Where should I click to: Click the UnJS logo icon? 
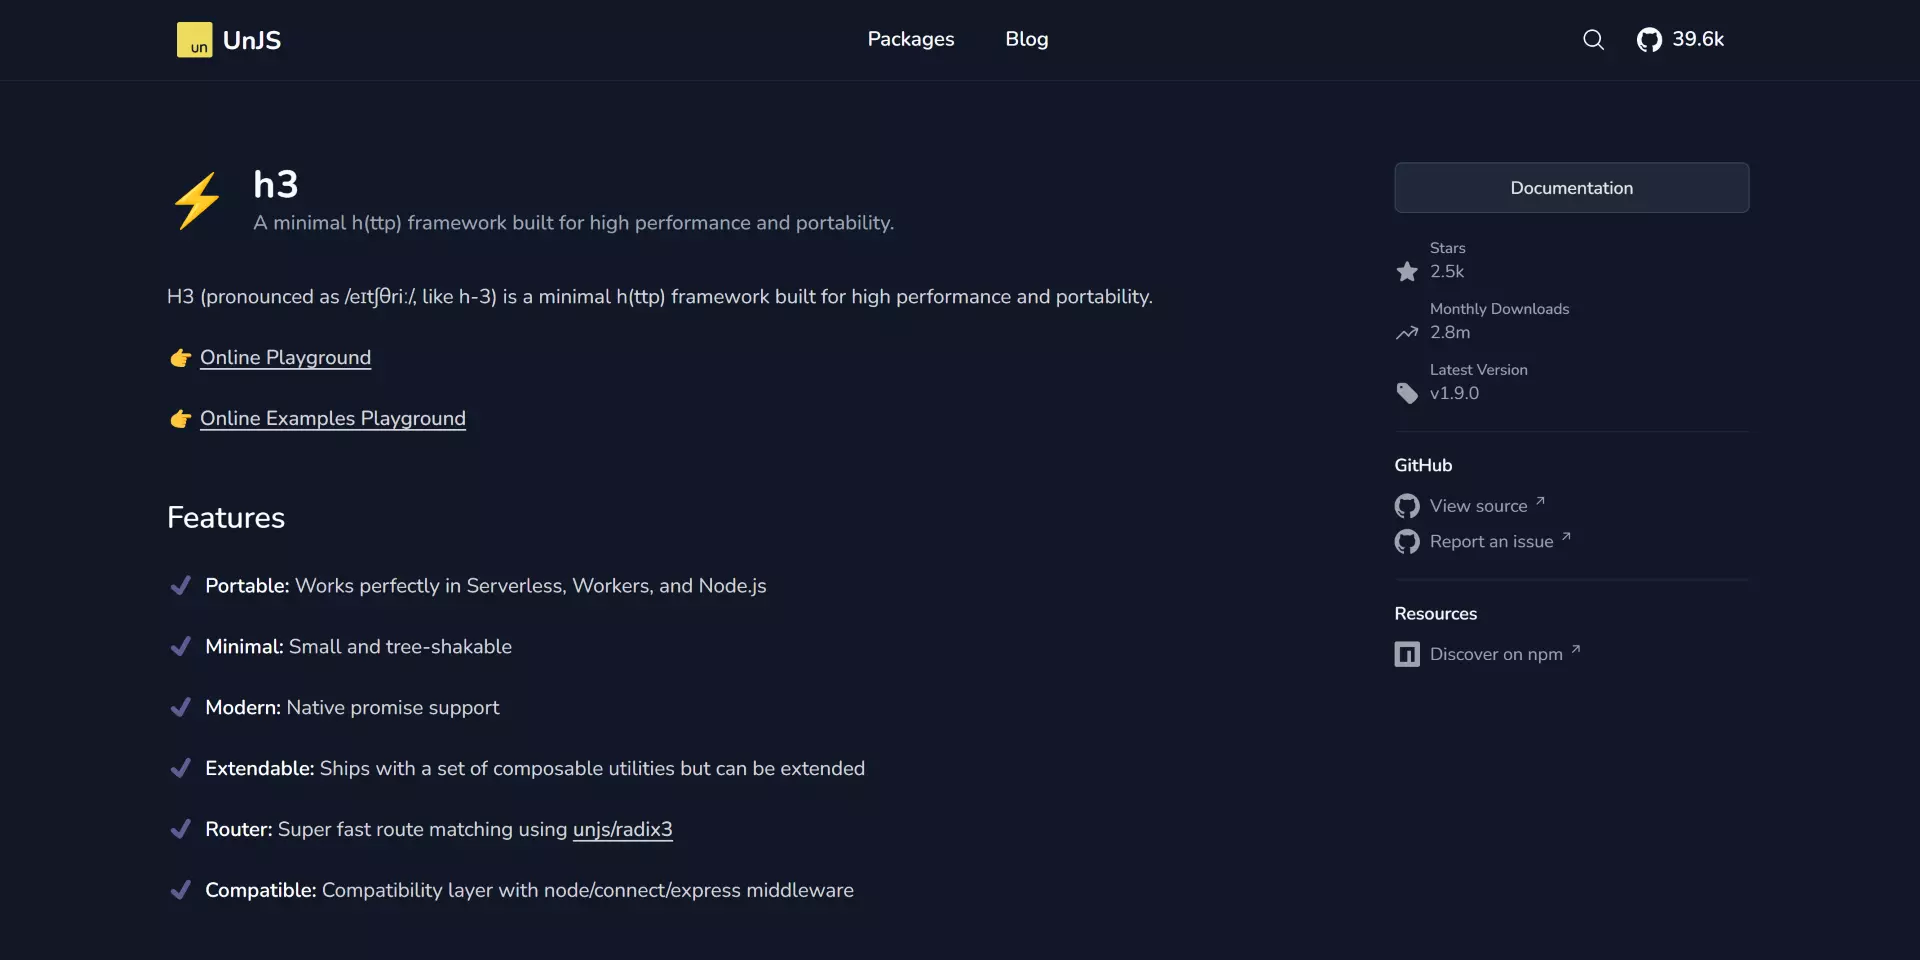[195, 39]
